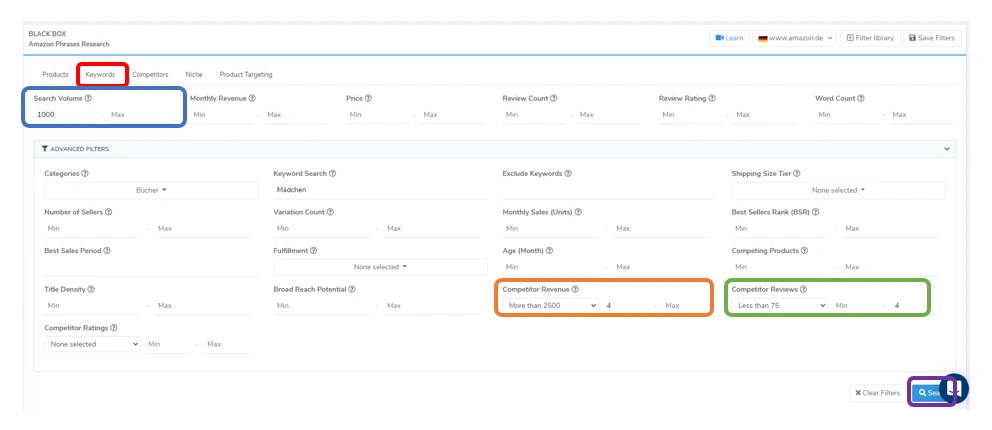Open the Filter library
Image resolution: width=992 pixels, height=430 pixels.
tap(870, 38)
